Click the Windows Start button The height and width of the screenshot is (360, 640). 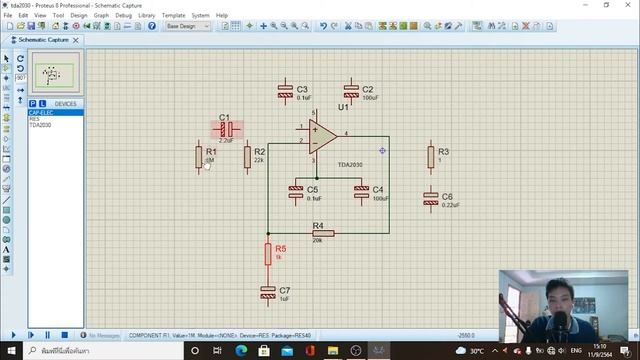coord(11,351)
